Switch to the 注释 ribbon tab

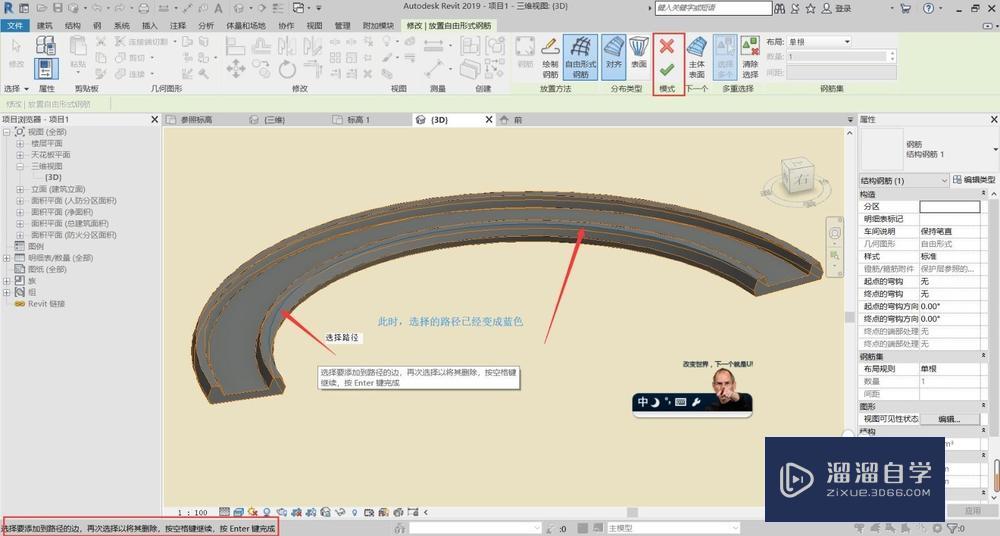(178, 26)
